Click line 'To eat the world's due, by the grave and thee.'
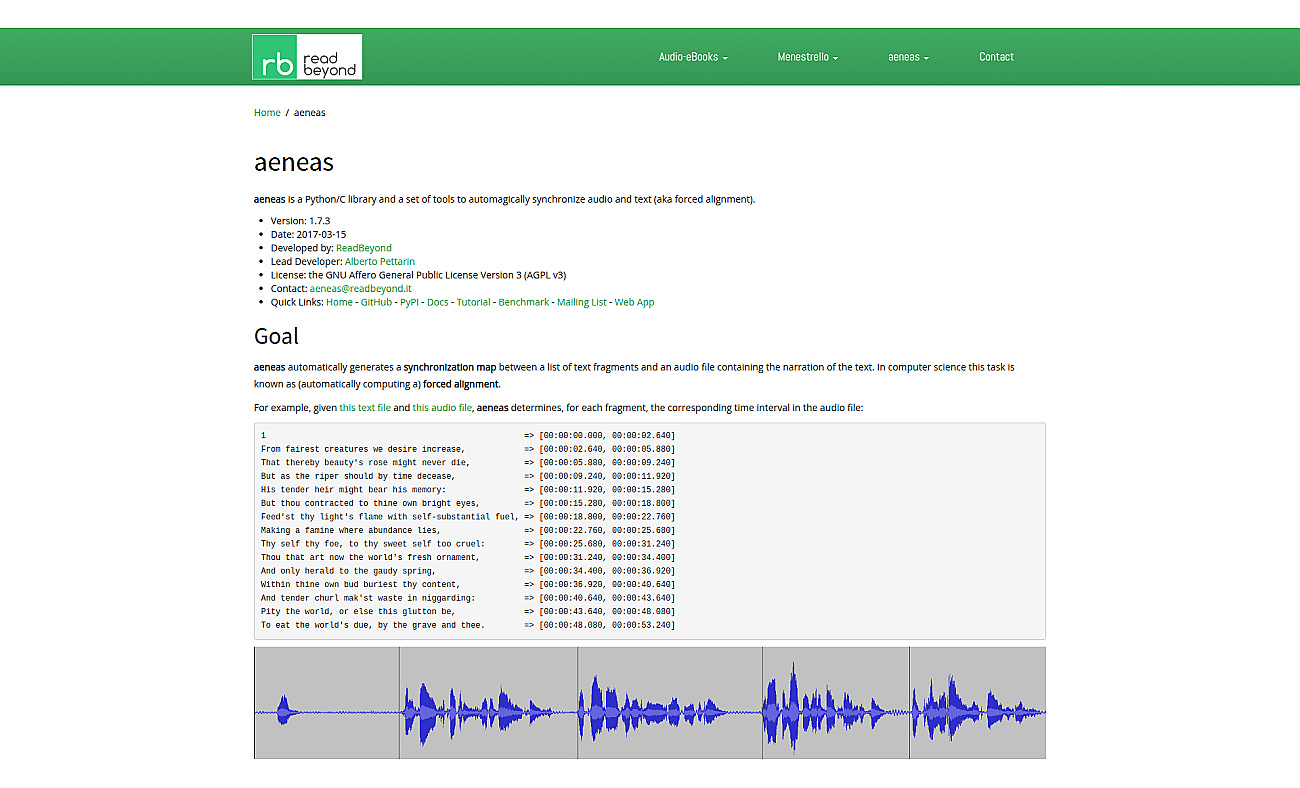1300x788 pixels. (x=373, y=625)
